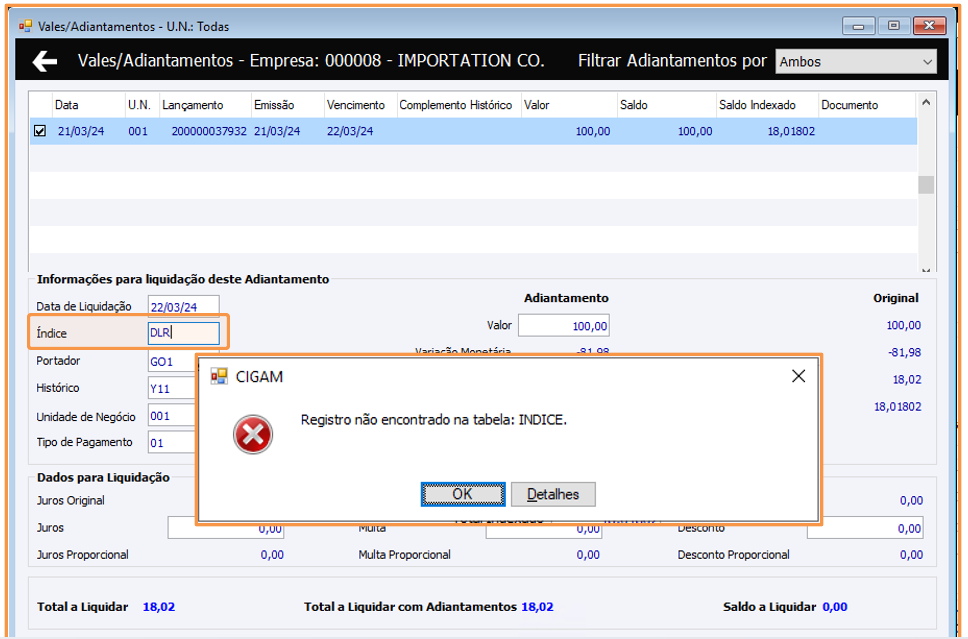Click the Adiantamento Valor field 100,00
The image size is (968, 639).
tap(564, 325)
